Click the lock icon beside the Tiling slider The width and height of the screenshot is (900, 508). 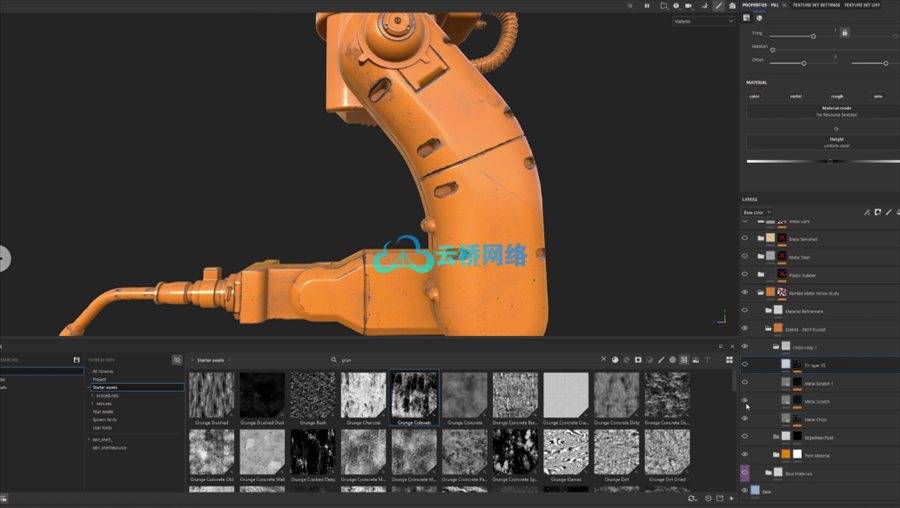pyautogui.click(x=844, y=33)
